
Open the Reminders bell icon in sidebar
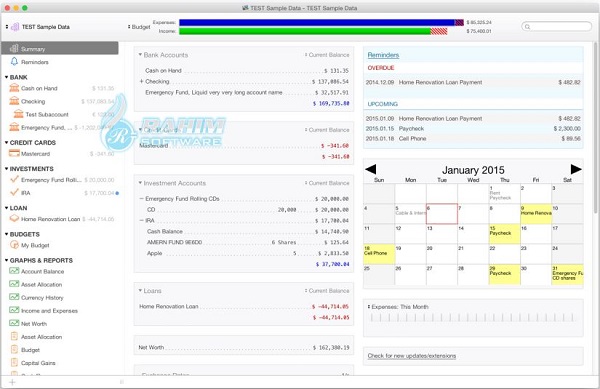point(14,62)
